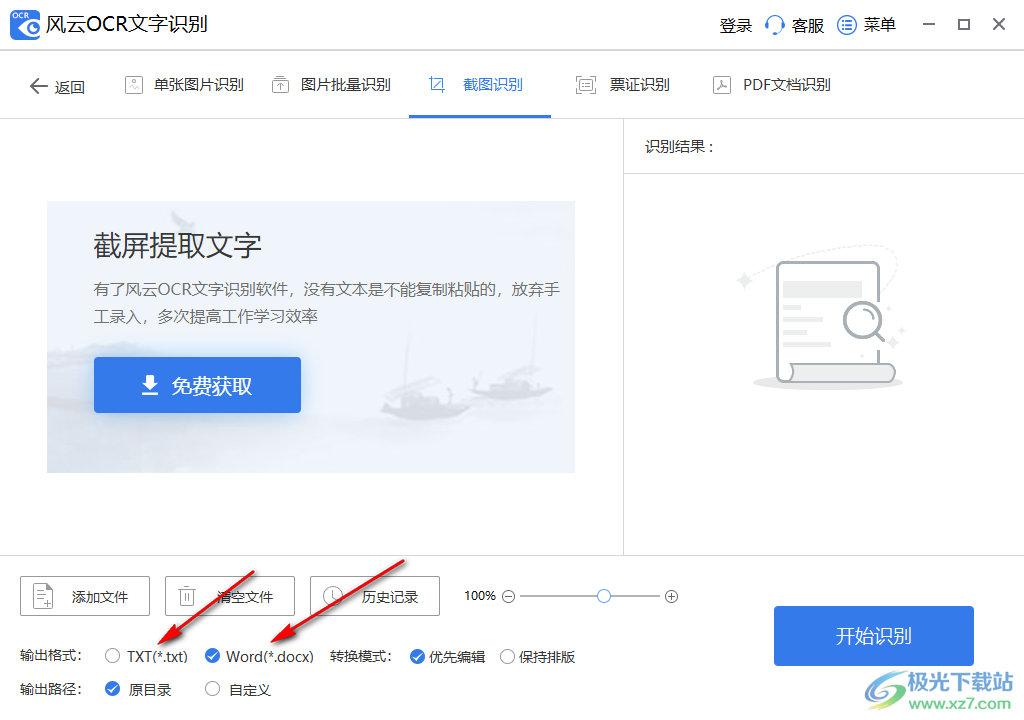Click the clock icon in 历史记录
Viewport: 1024px width, 720px height.
pos(333,596)
